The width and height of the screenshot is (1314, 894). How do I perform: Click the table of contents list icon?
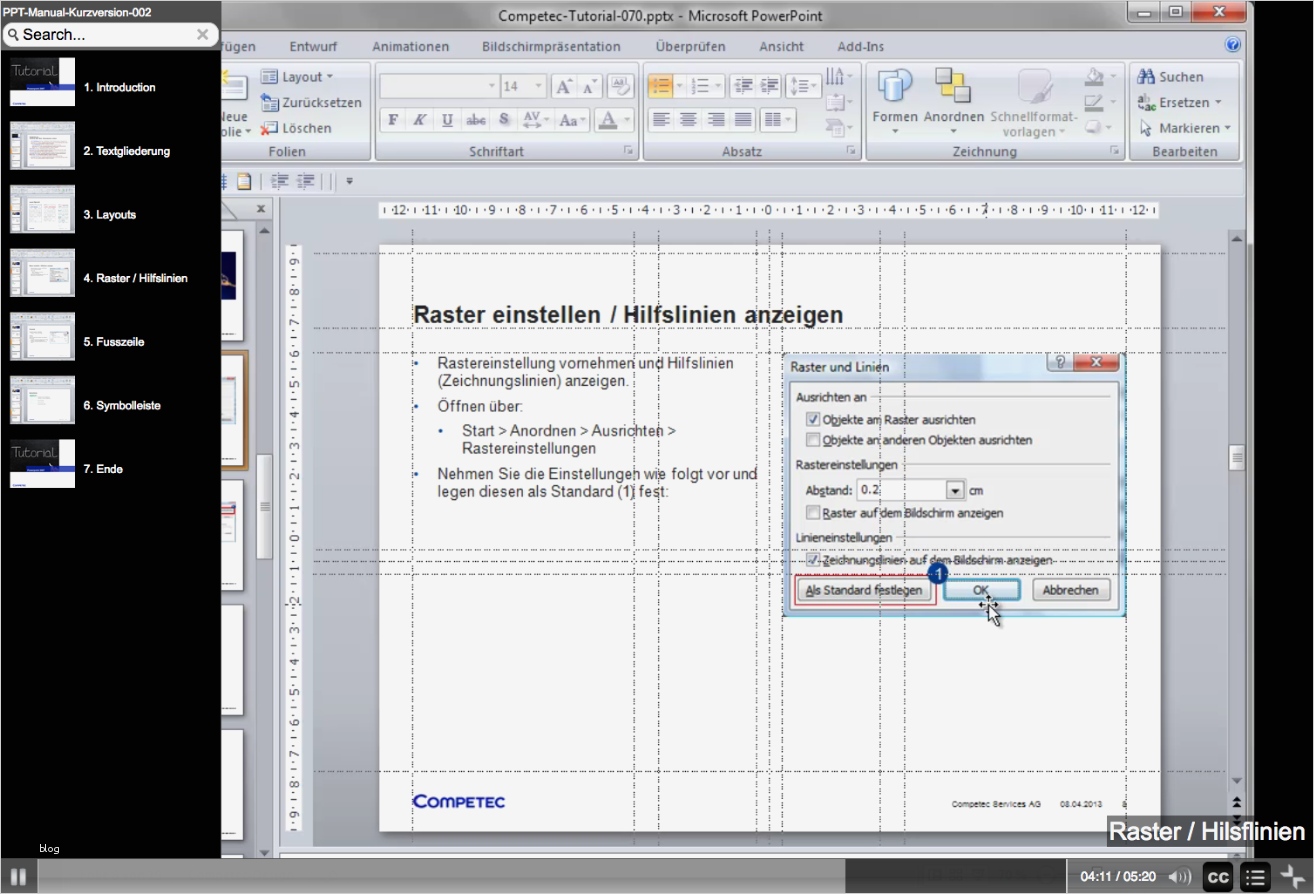(x=1255, y=877)
